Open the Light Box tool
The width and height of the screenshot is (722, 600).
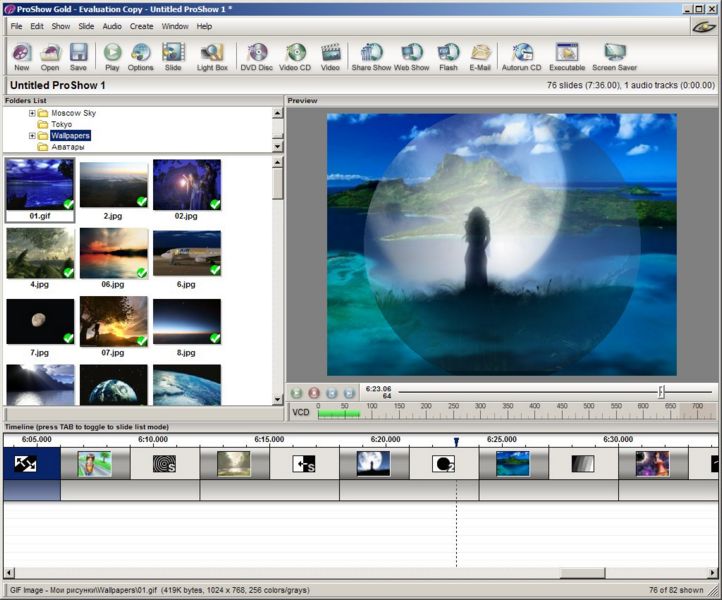pyautogui.click(x=212, y=57)
